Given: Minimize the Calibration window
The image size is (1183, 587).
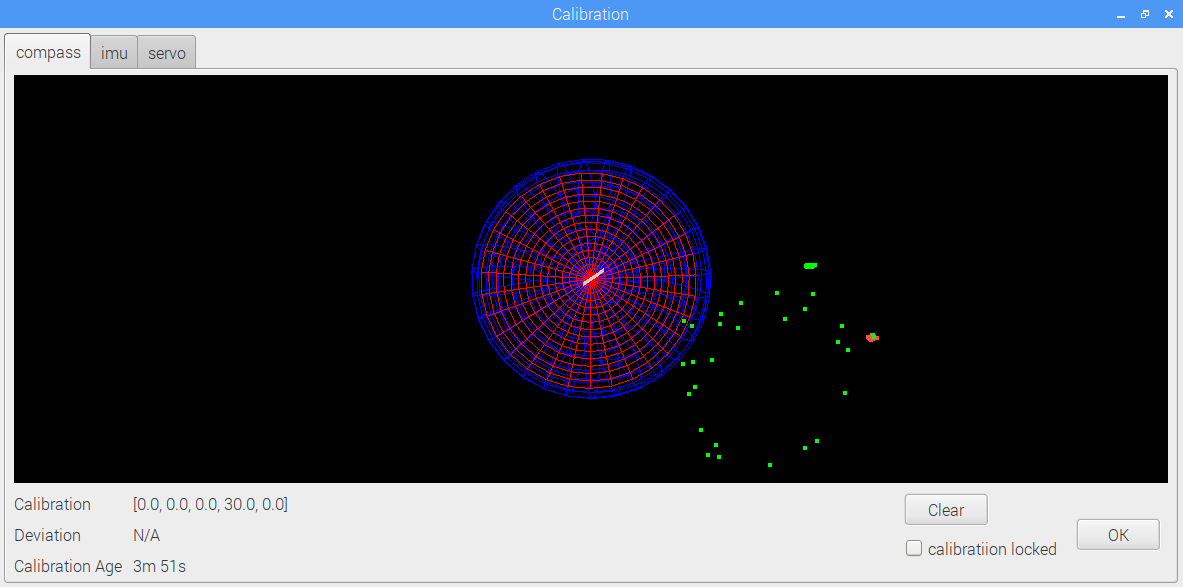Looking at the screenshot, I should (x=1121, y=14).
